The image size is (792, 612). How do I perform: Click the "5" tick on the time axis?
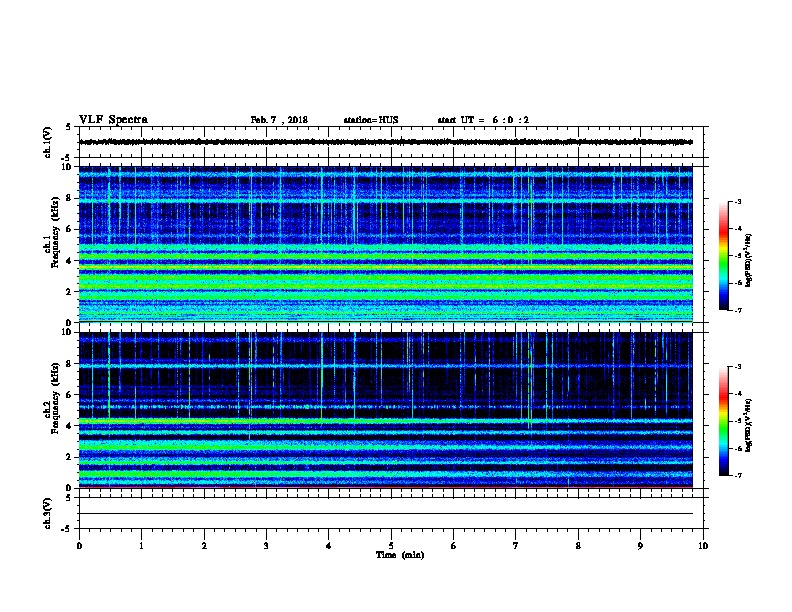[x=391, y=546]
